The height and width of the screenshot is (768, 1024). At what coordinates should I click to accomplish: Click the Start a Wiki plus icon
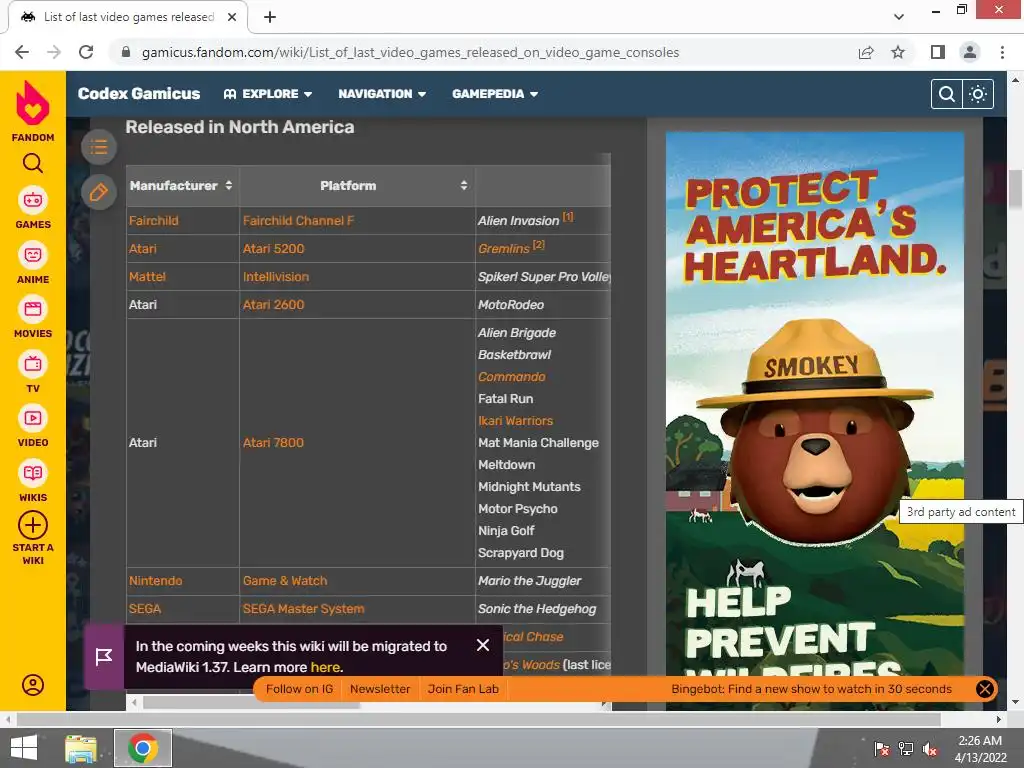pyautogui.click(x=33, y=524)
